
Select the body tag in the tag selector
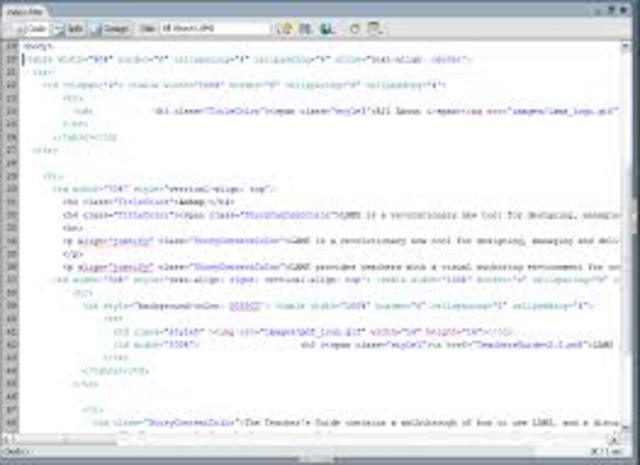(x=16, y=452)
